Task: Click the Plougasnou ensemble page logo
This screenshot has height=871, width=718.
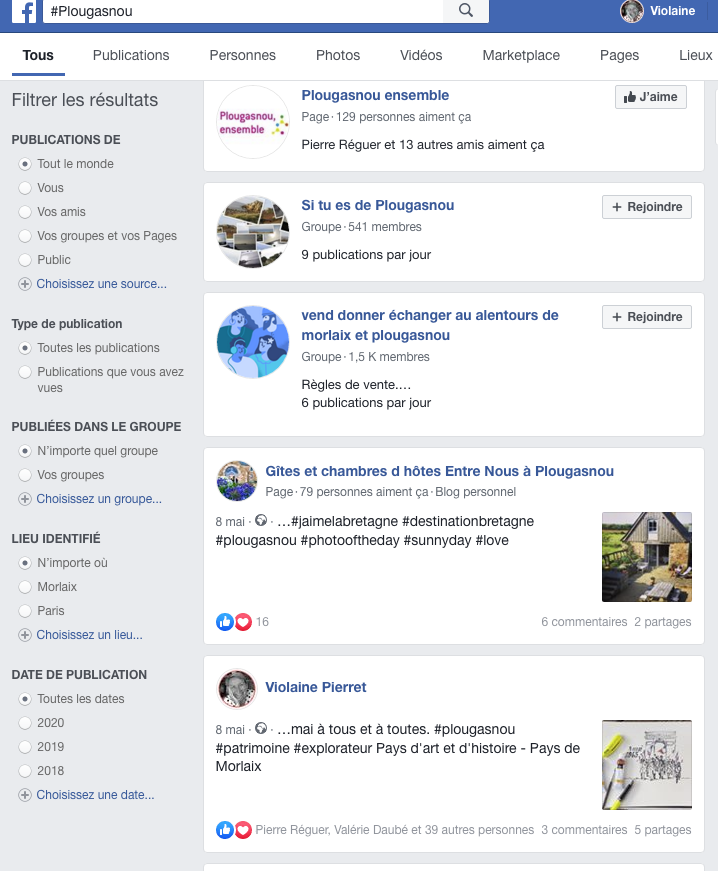Action: 253,122
